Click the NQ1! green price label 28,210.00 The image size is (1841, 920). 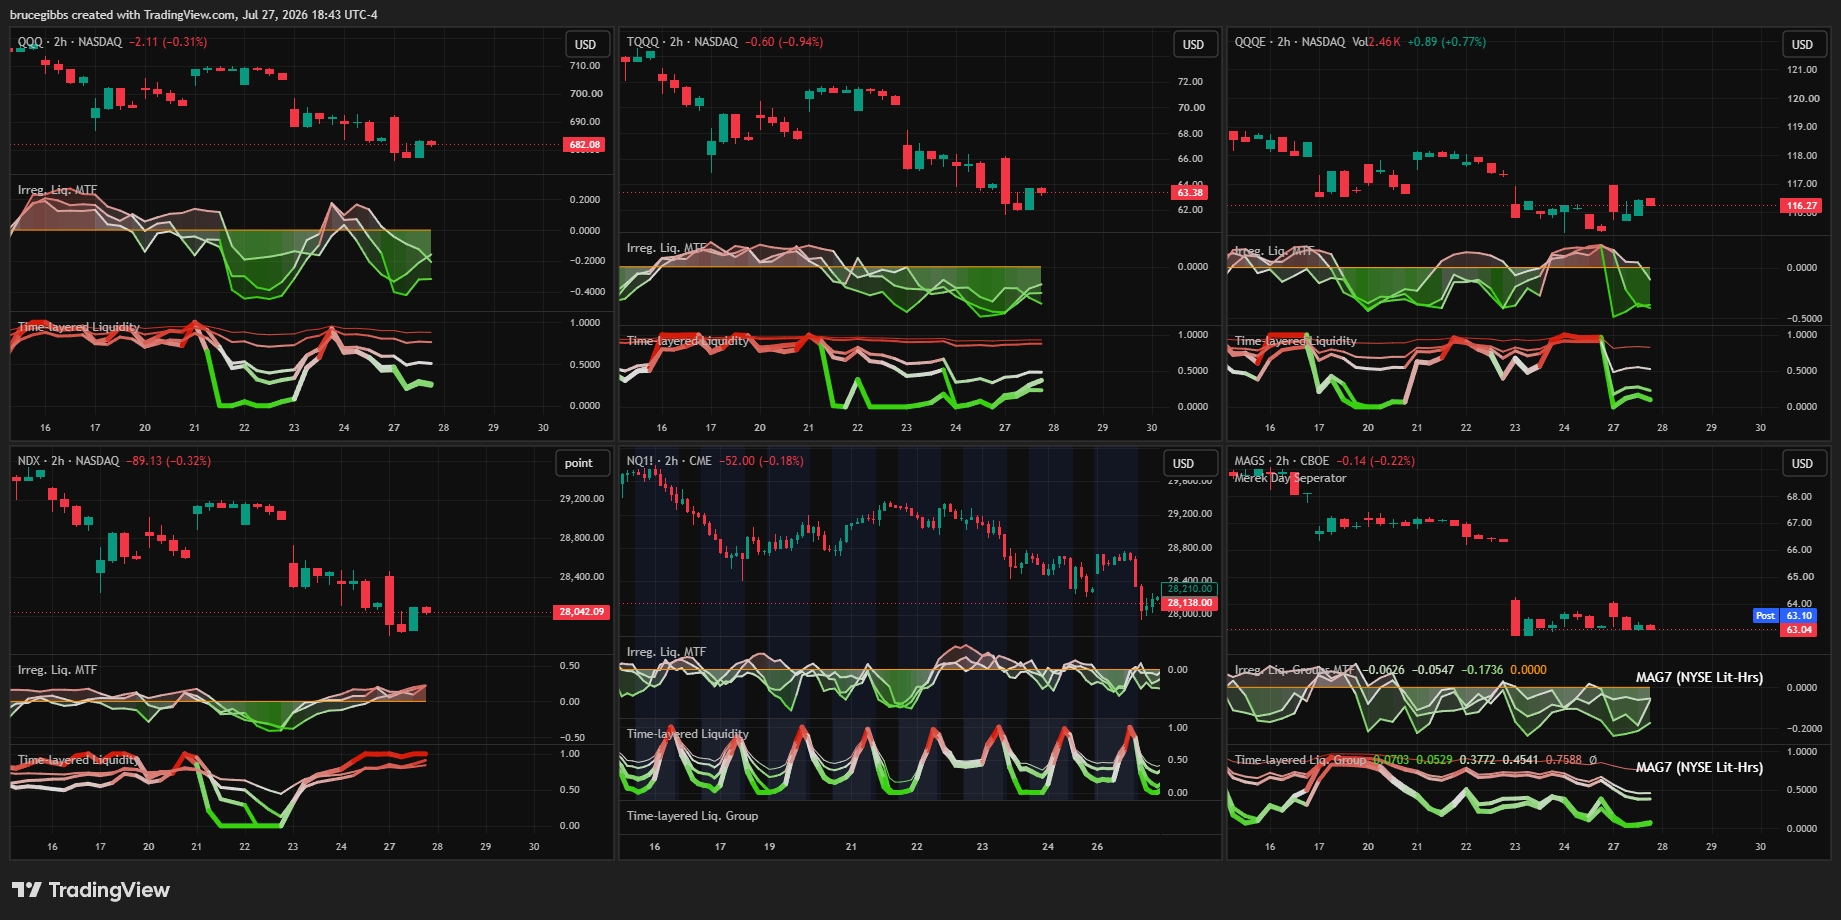coord(1190,589)
